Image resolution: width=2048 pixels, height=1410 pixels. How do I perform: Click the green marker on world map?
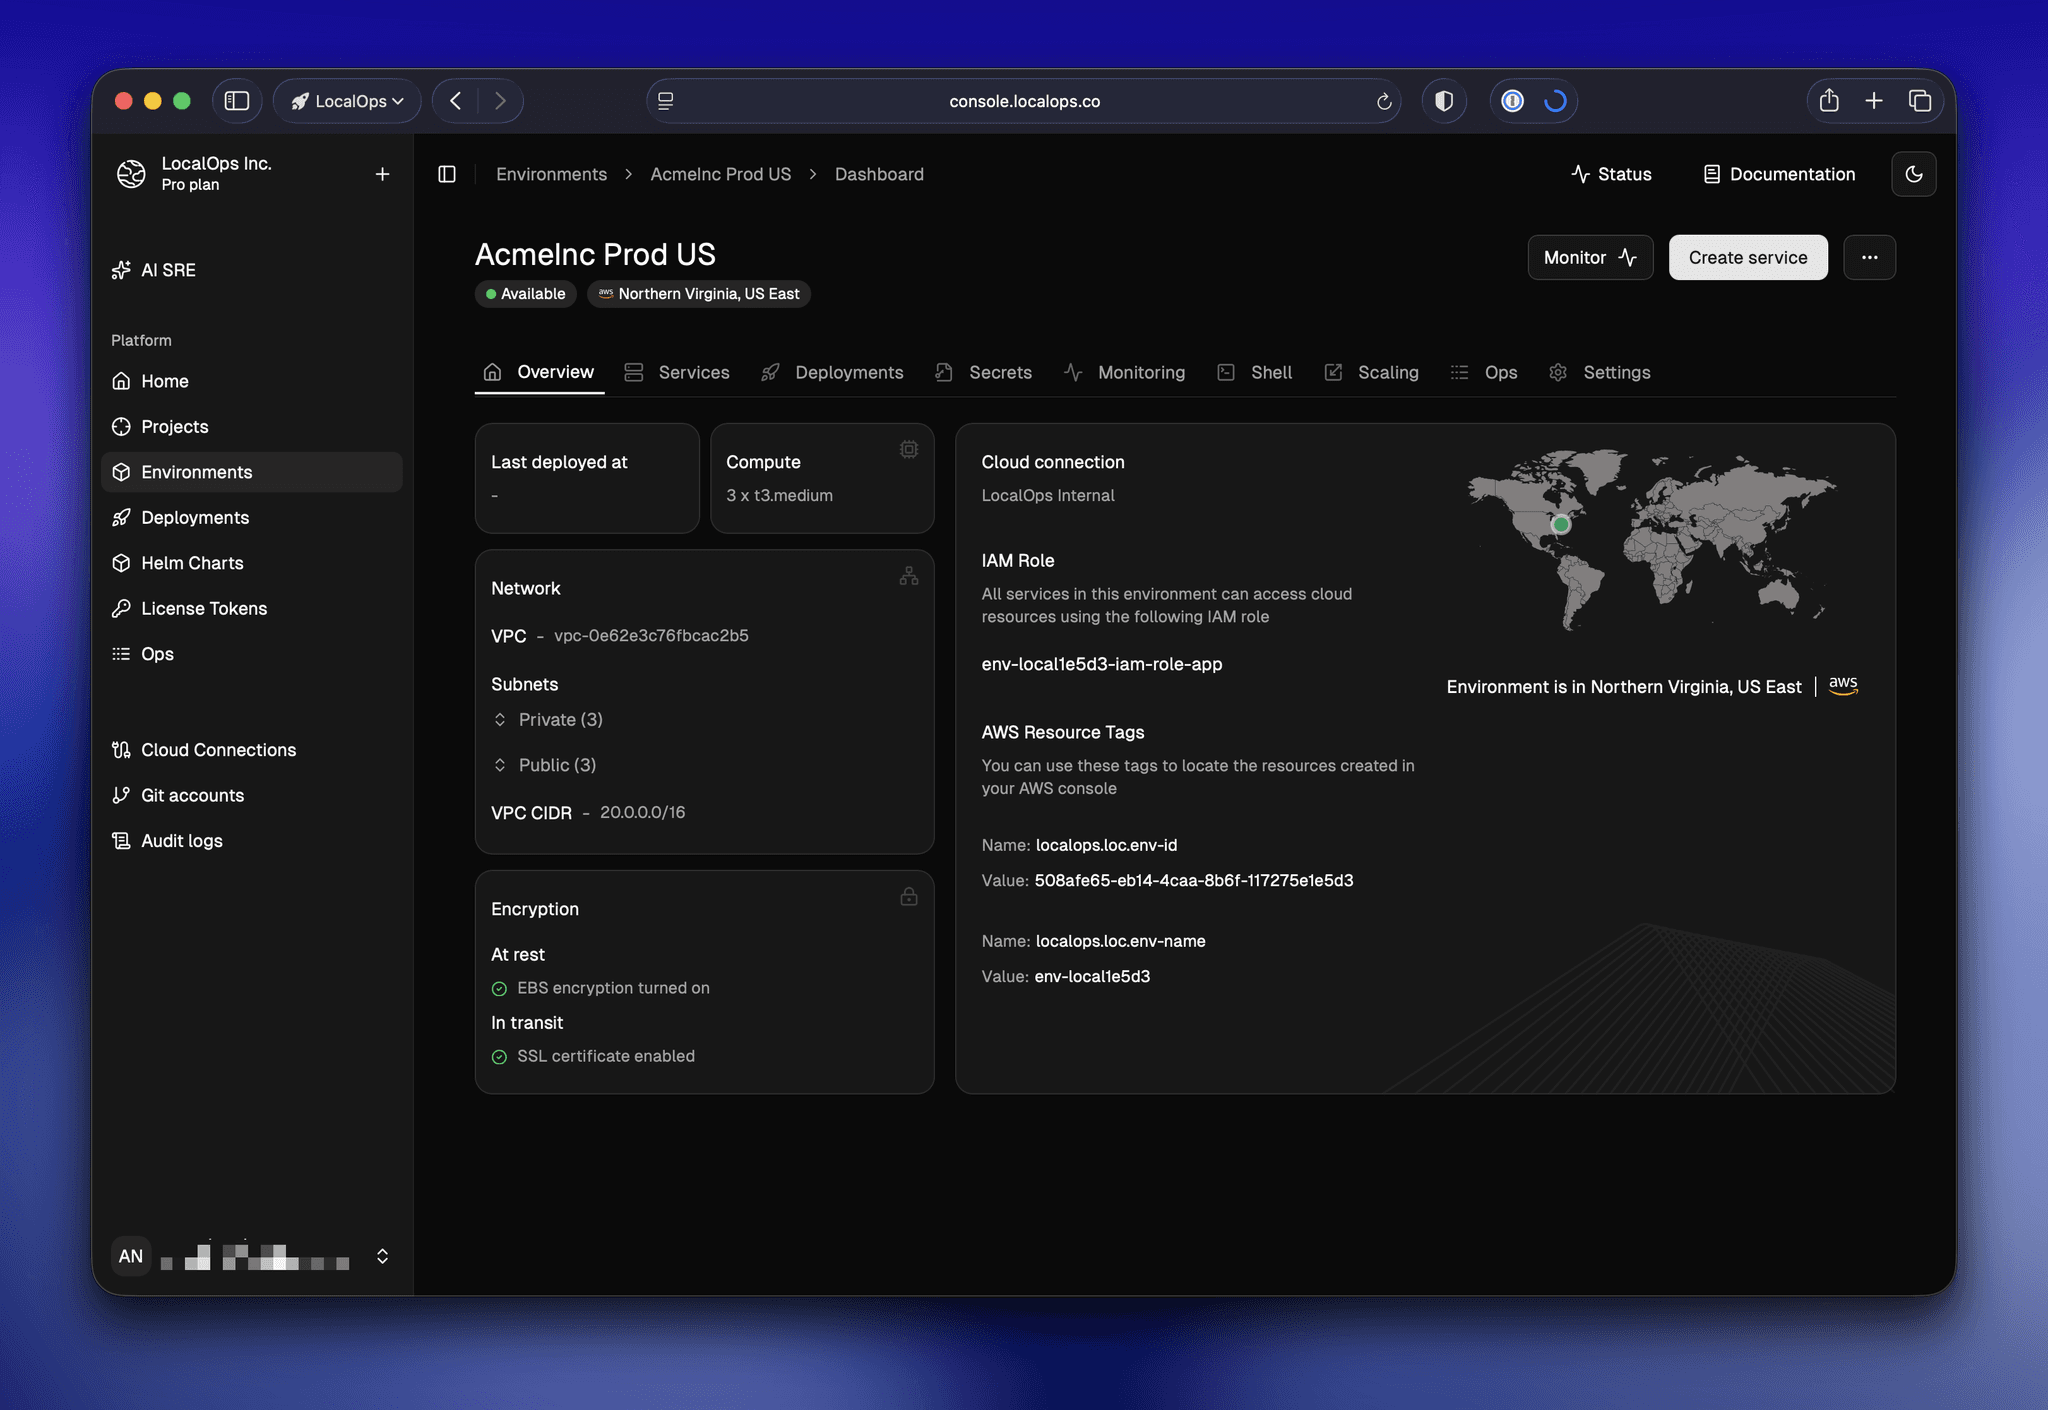point(1560,524)
